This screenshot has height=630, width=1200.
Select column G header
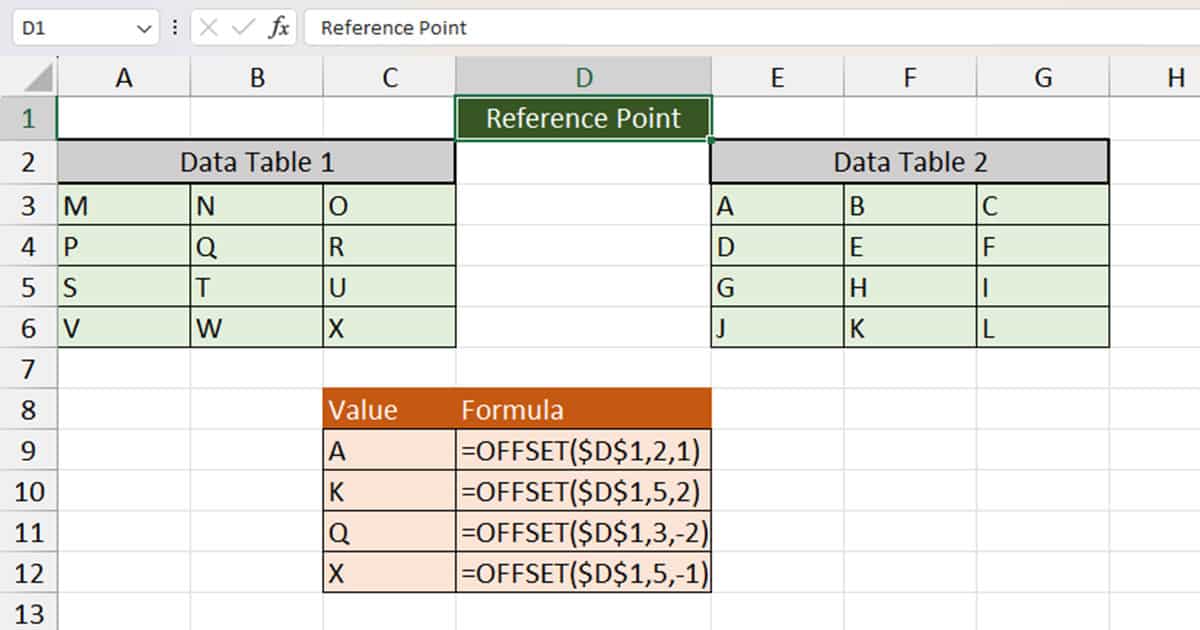tap(1043, 76)
